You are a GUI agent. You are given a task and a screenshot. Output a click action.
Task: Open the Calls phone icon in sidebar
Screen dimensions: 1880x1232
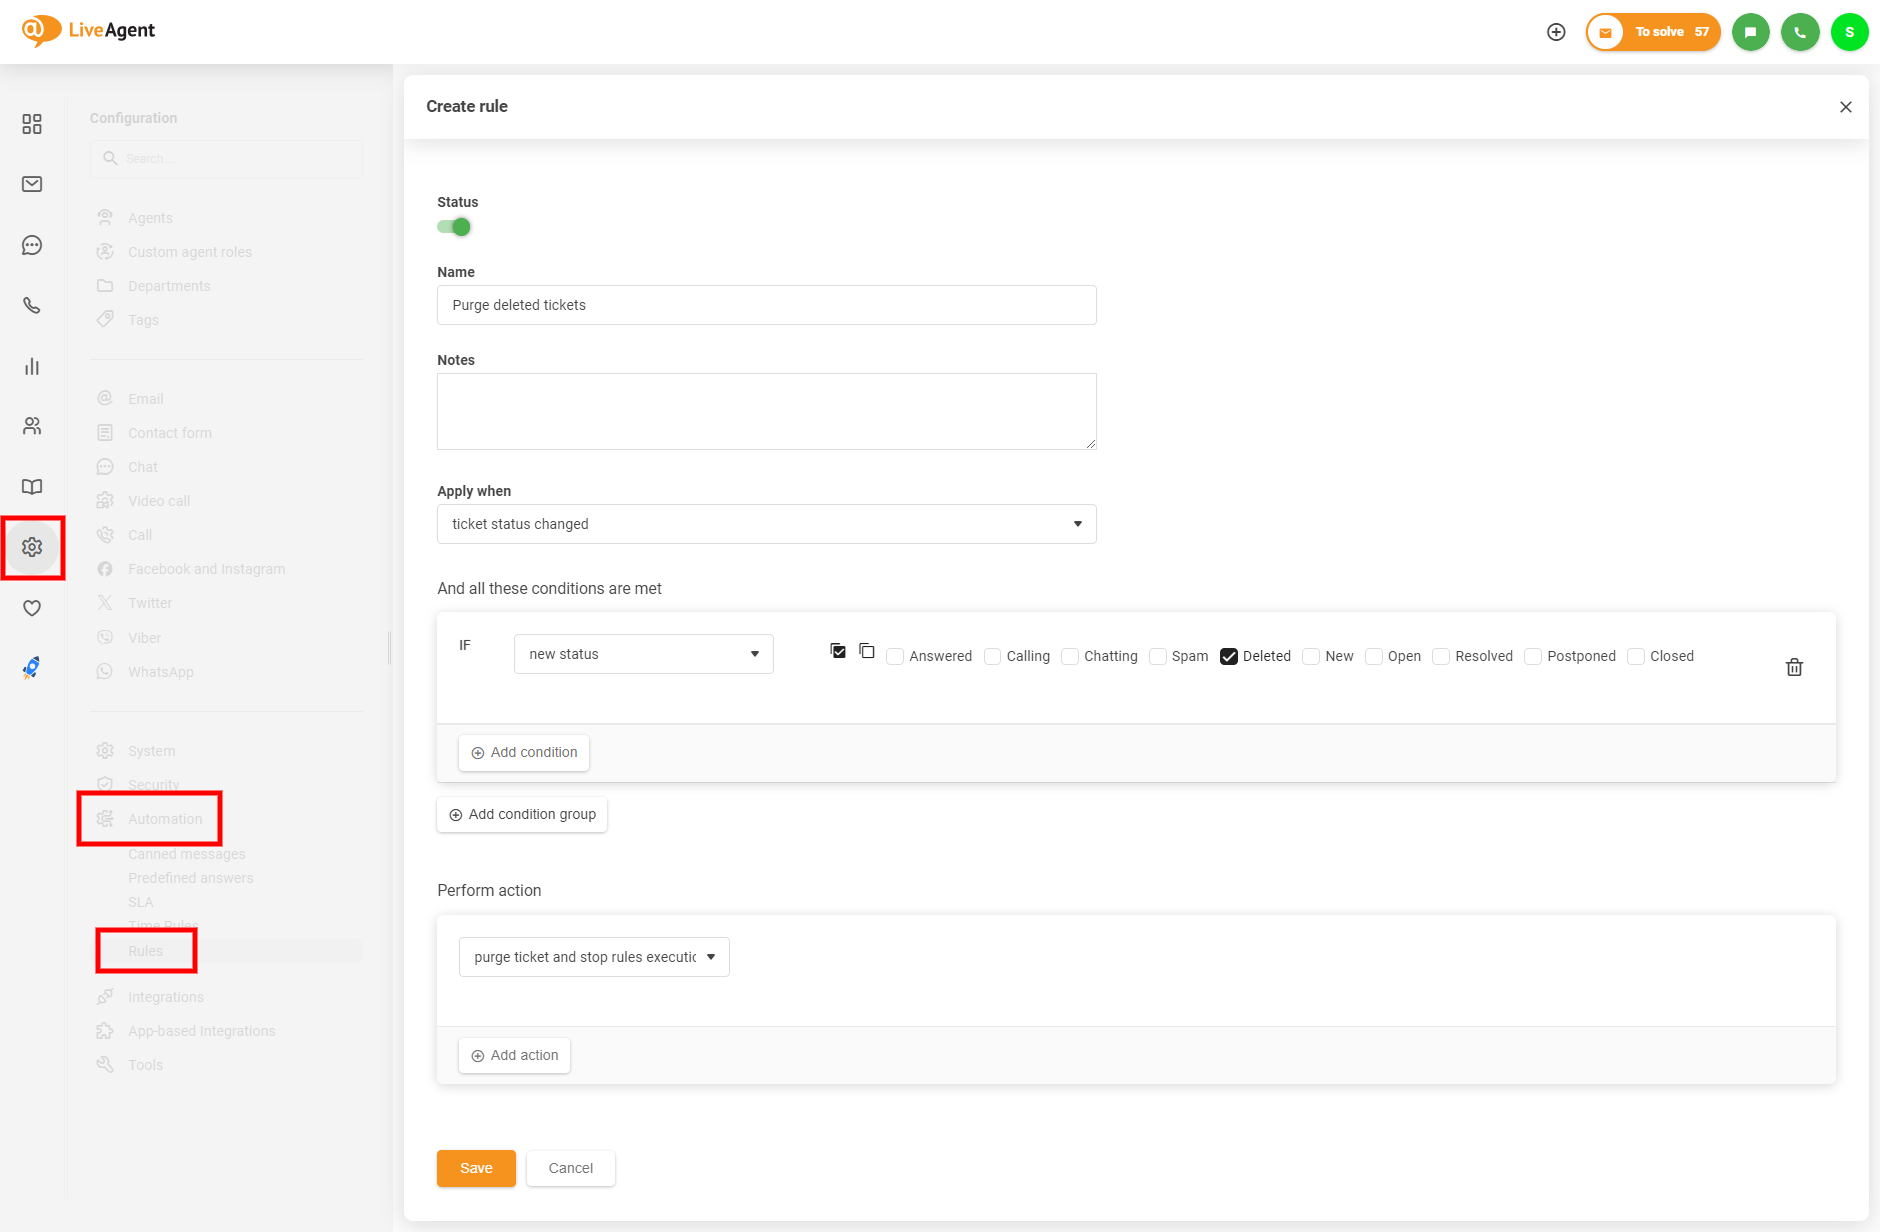point(32,306)
